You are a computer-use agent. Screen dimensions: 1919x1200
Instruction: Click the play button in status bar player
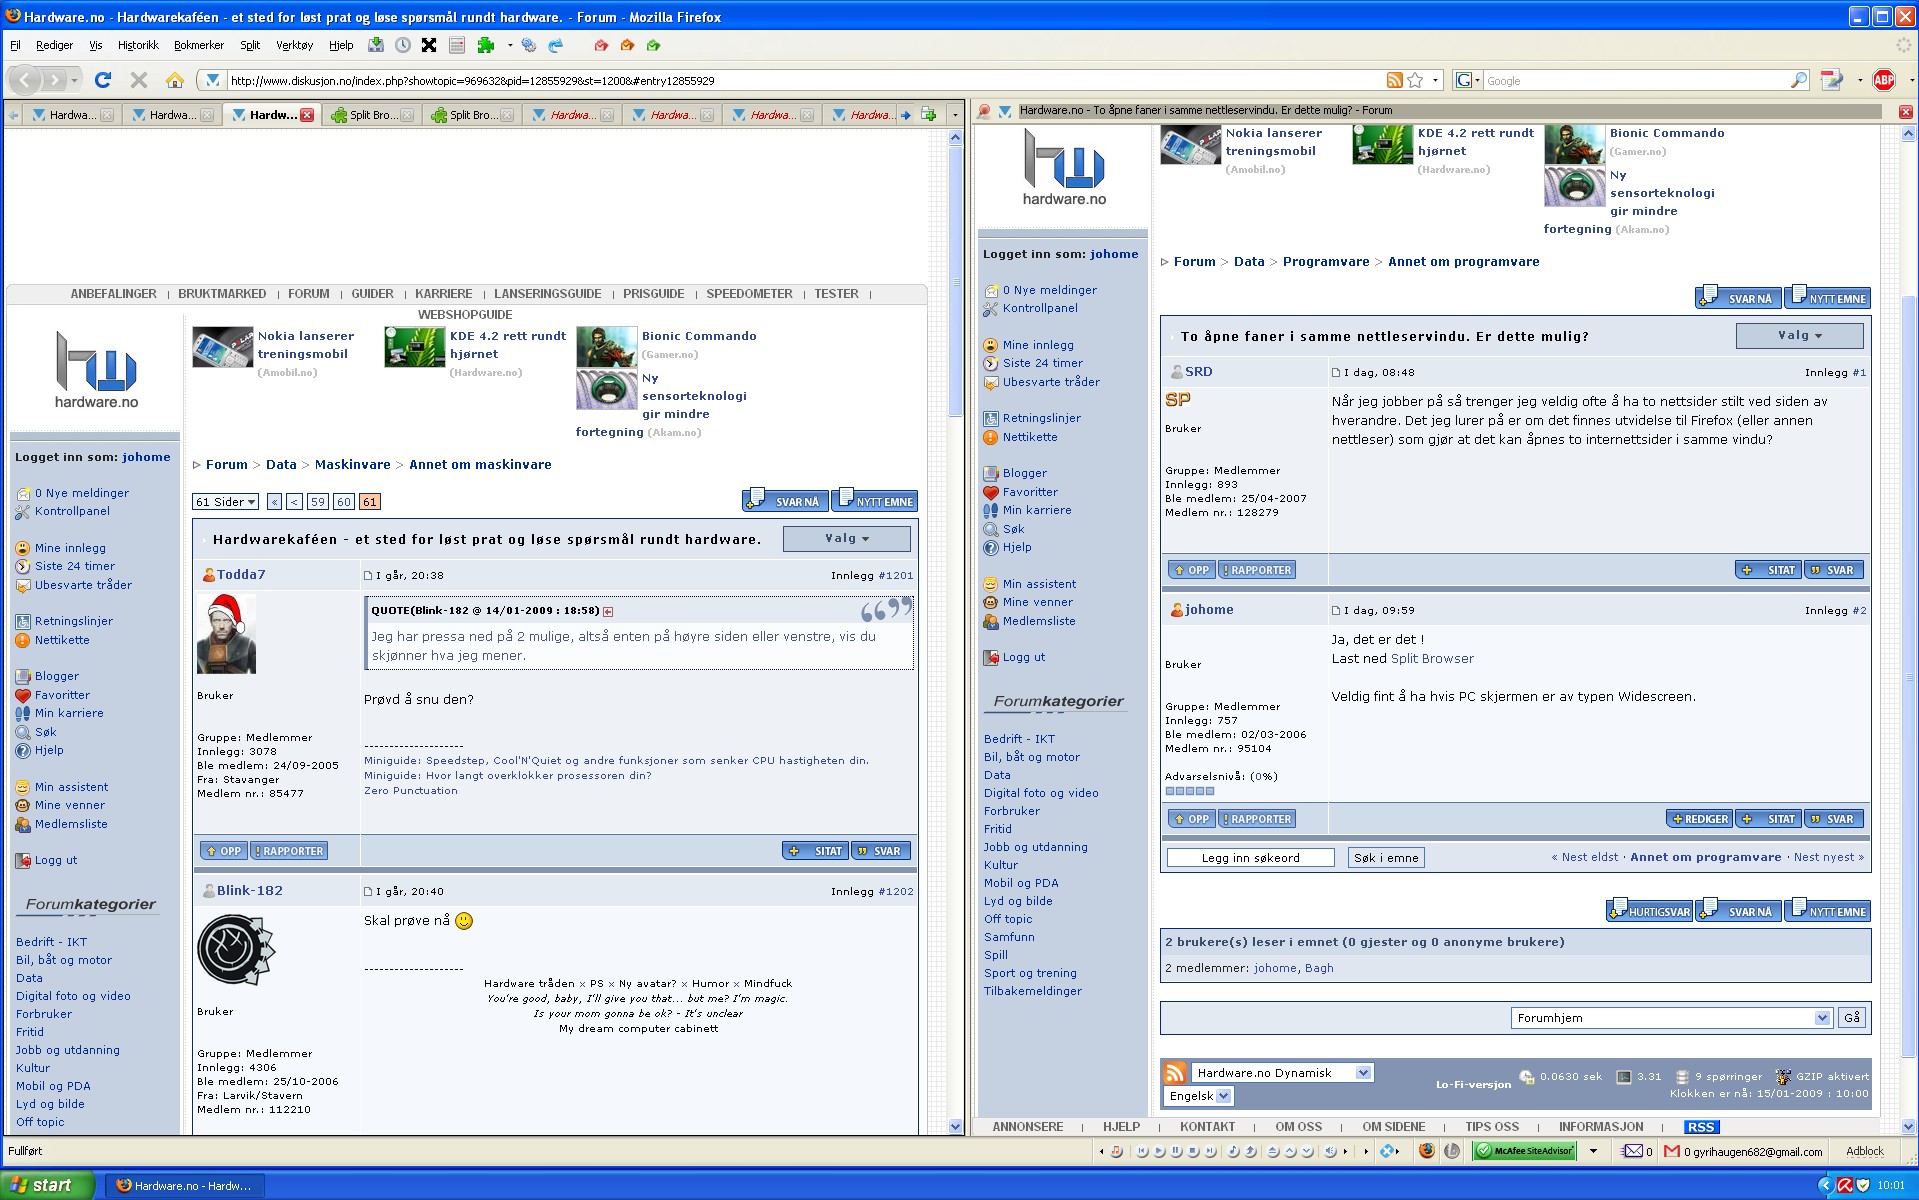1160,1152
